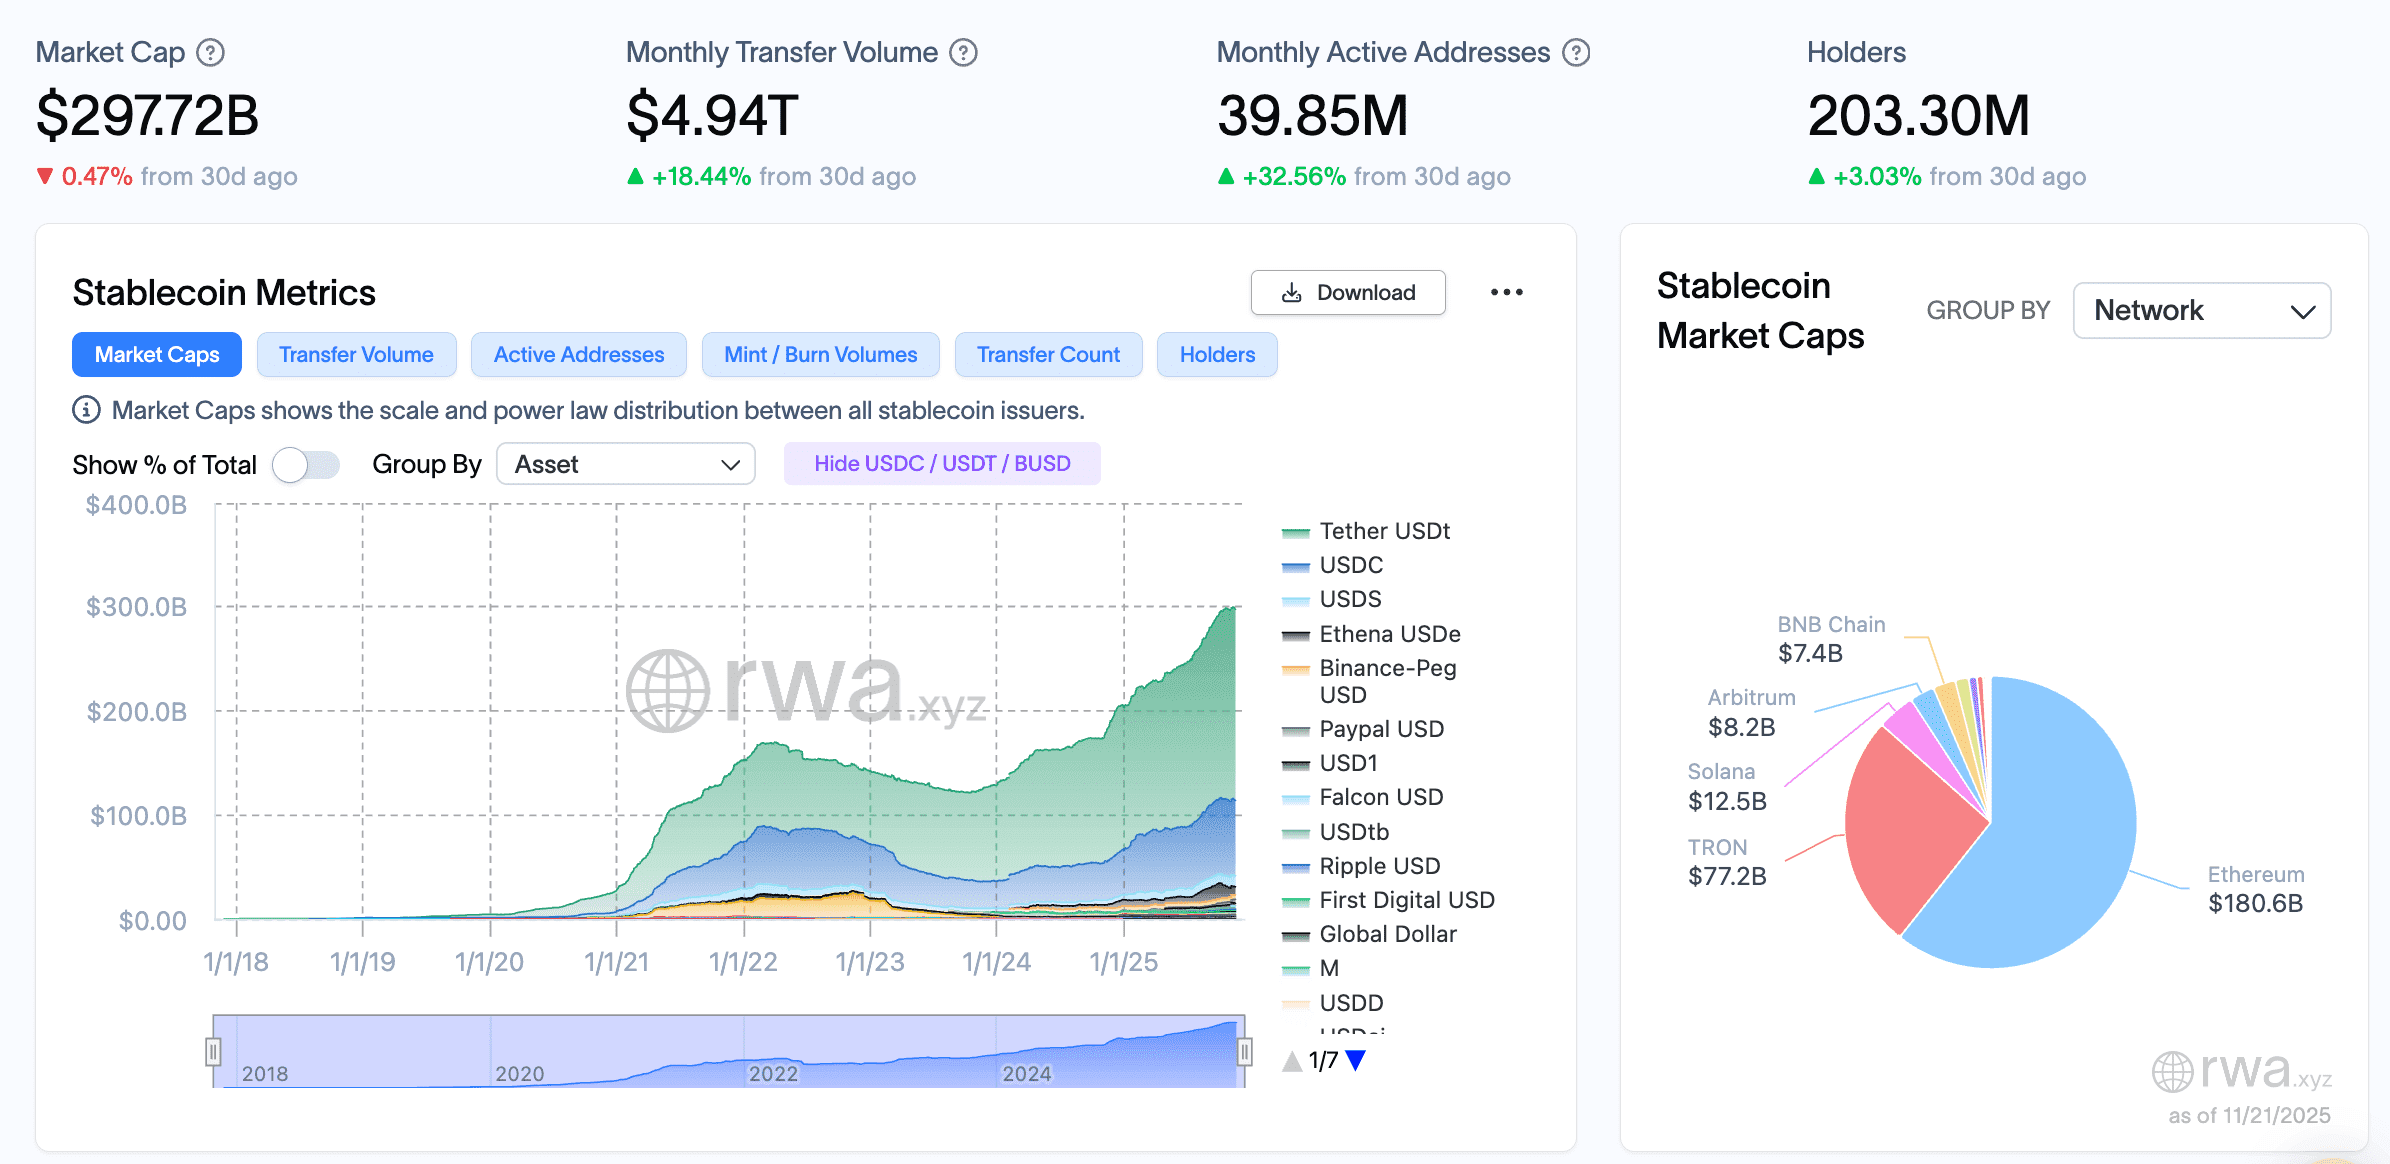This screenshot has height=1164, width=2390.
Task: Go to next legend page arrow
Action: pos(1356,1060)
